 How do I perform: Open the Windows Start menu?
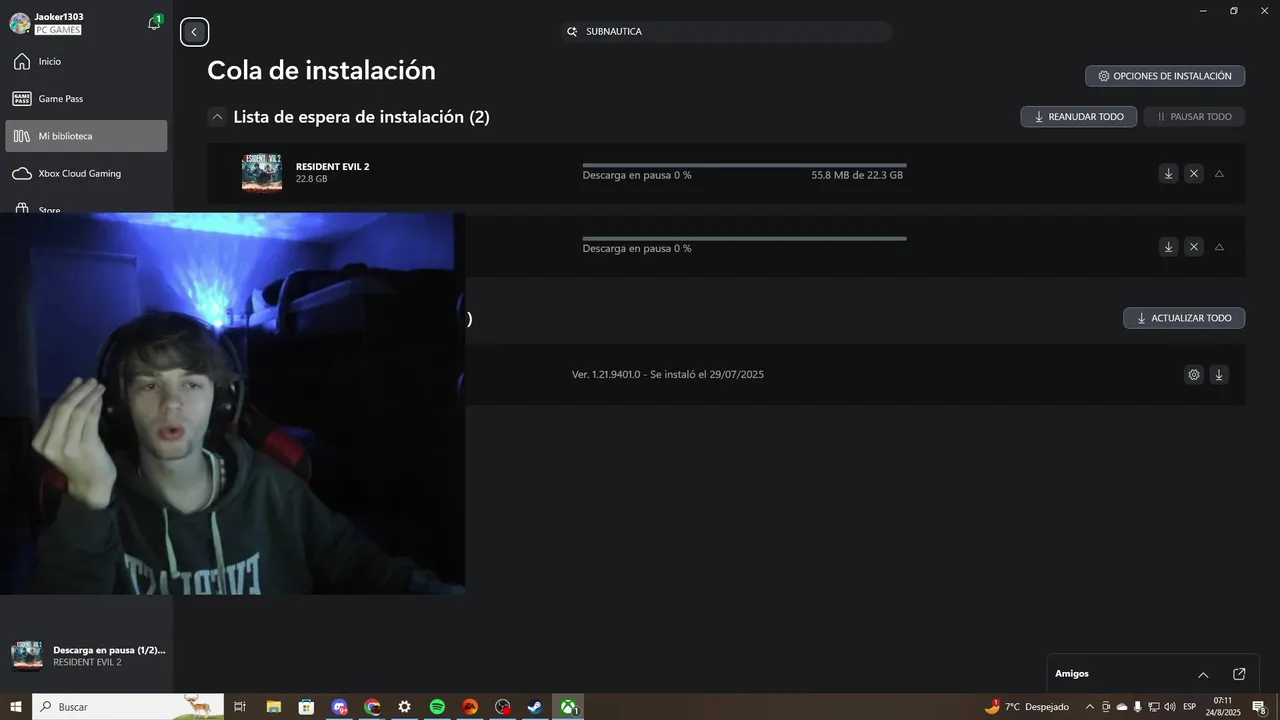16,707
